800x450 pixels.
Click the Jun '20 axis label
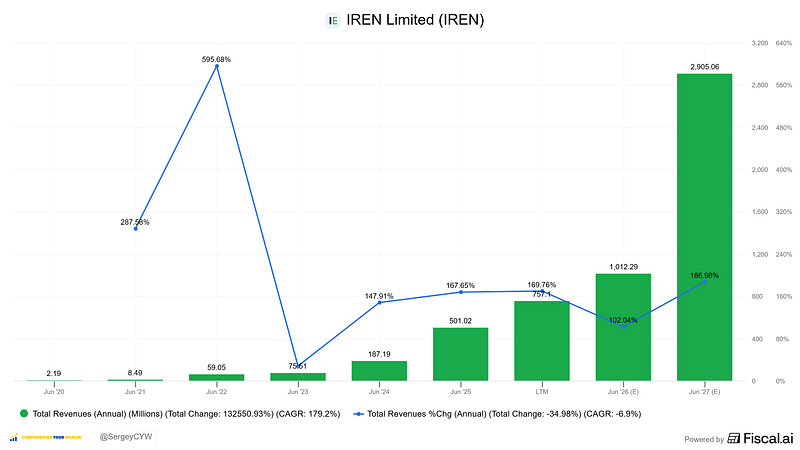coord(54,392)
